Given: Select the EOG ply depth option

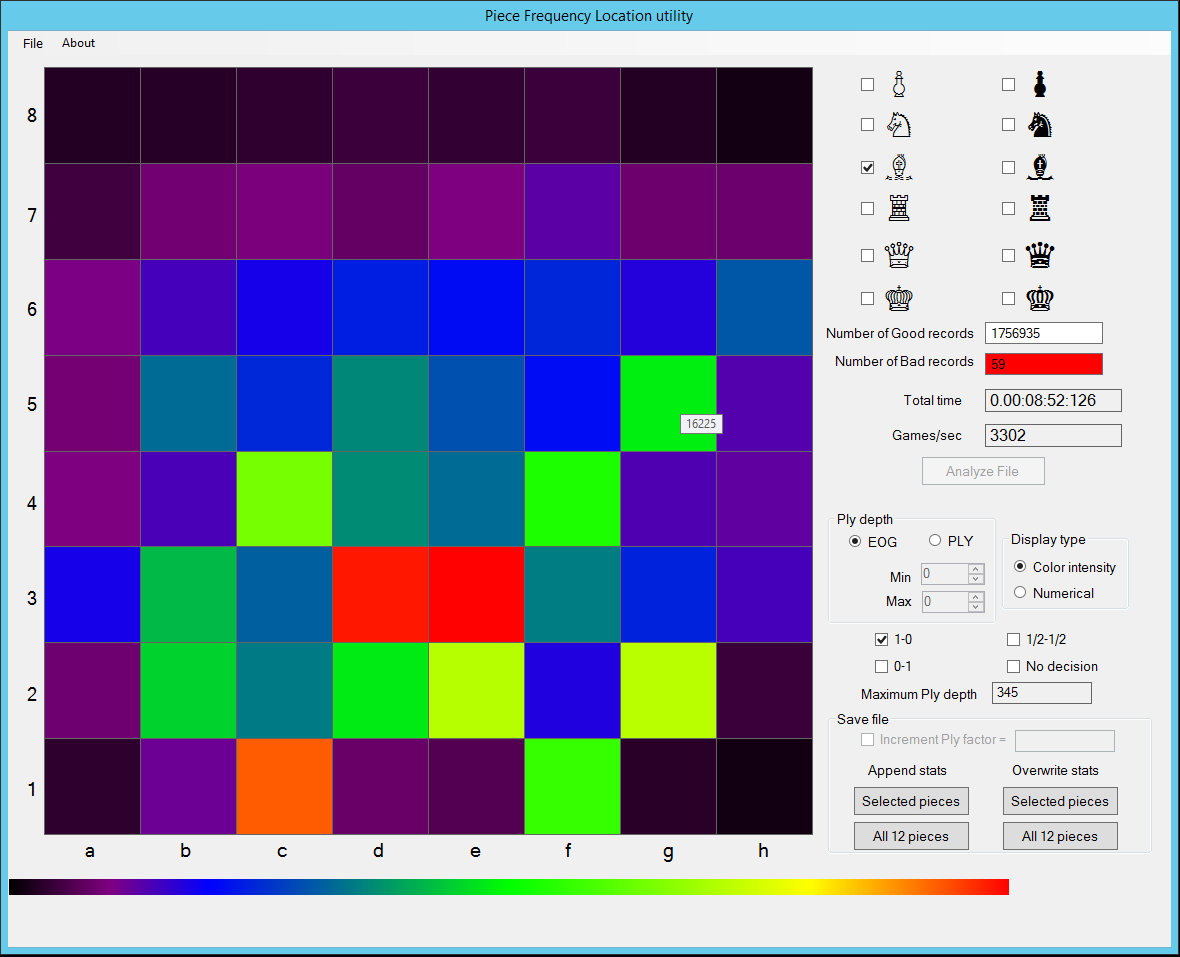Looking at the screenshot, I should tap(855, 541).
